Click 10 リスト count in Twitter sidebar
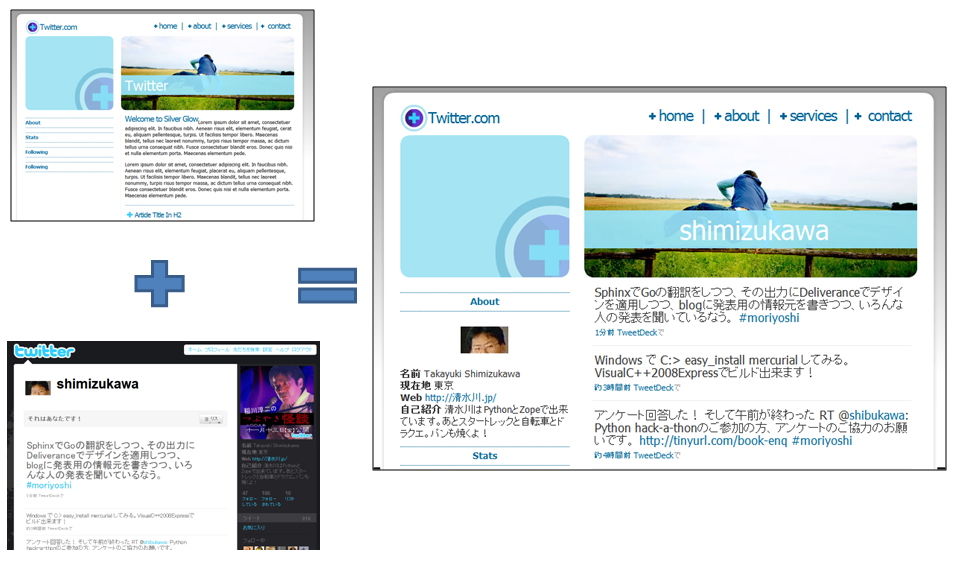Viewport: 954px width, 571px height. (290, 496)
